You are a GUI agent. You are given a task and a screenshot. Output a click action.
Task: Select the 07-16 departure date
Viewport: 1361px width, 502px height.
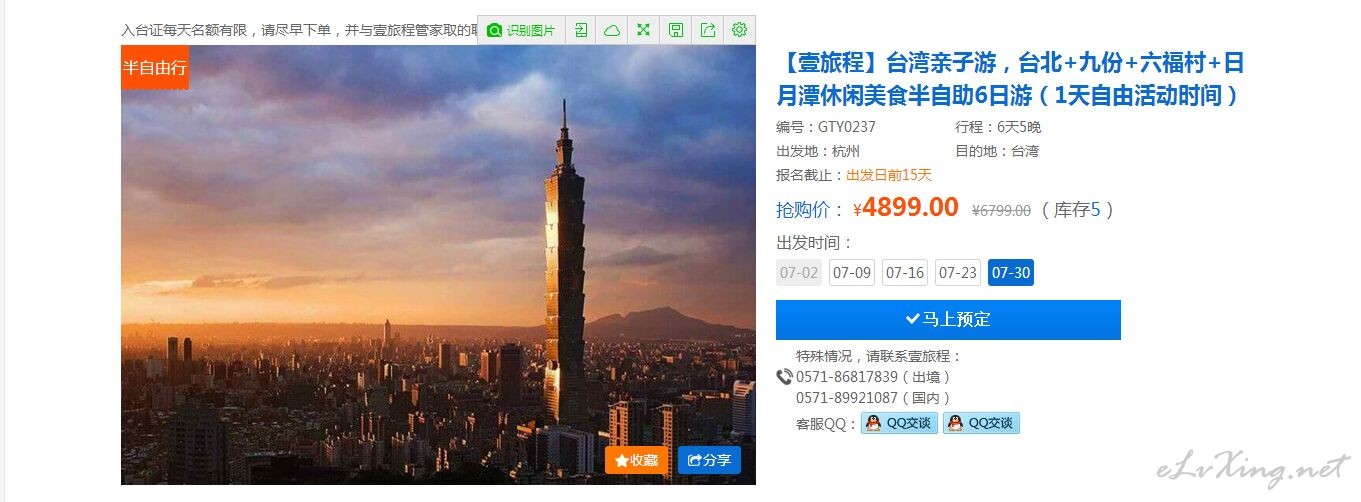point(905,273)
